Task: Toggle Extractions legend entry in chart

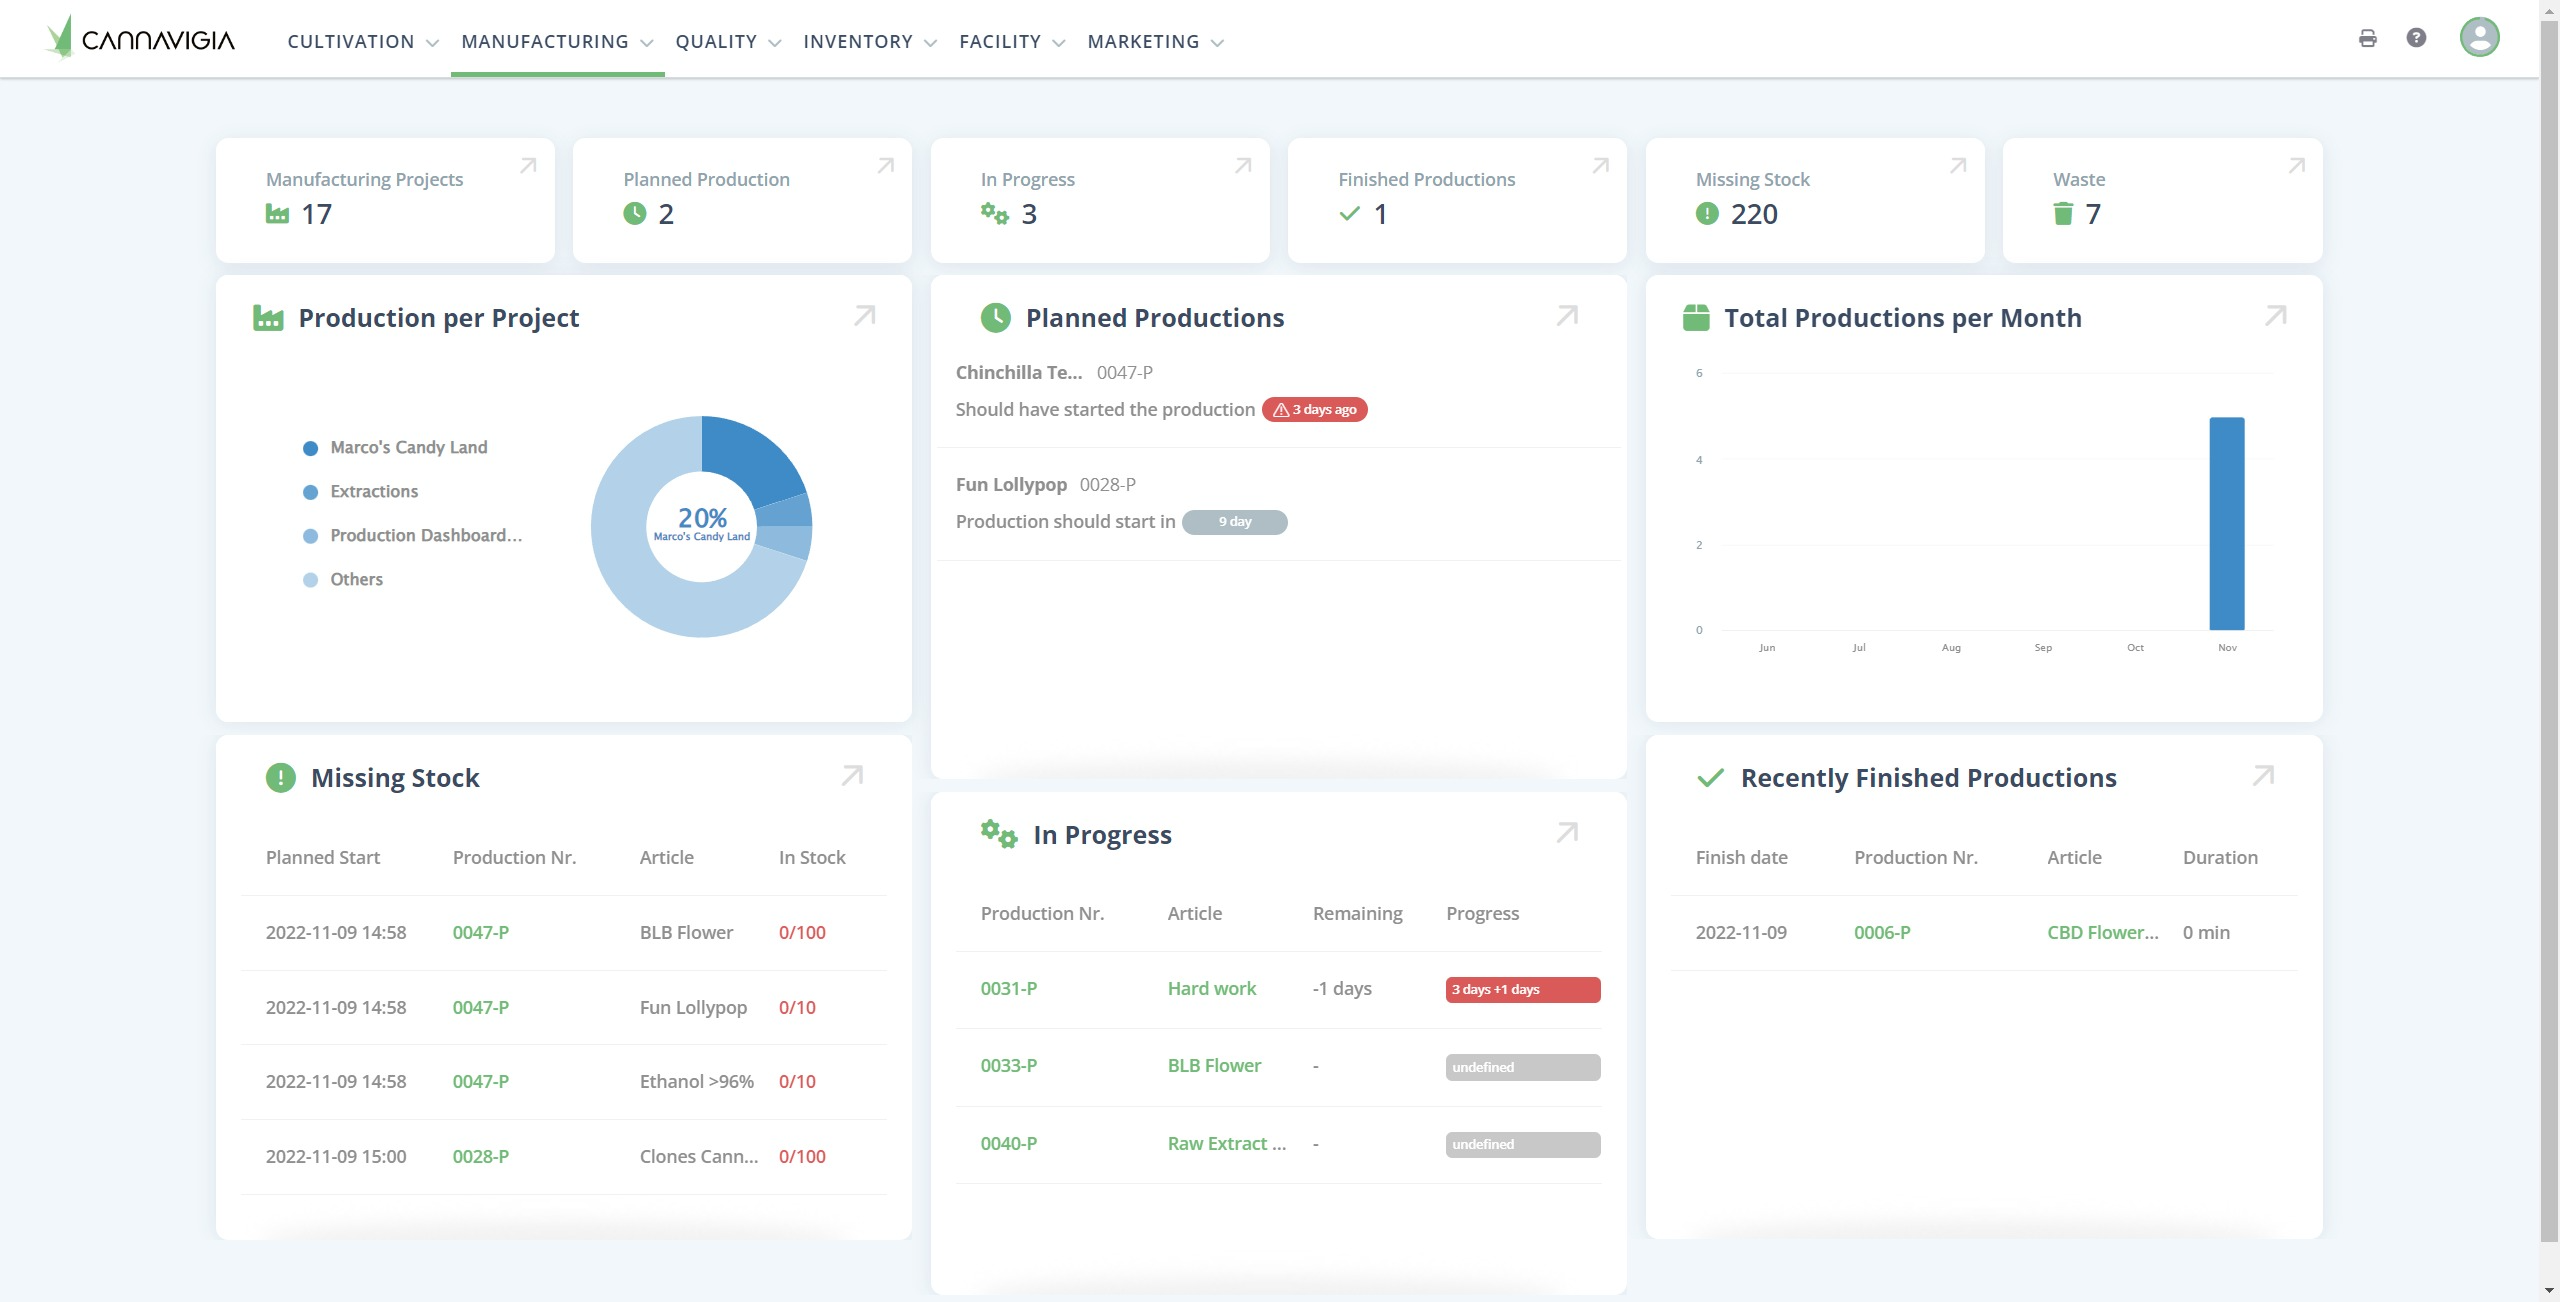Action: 374,492
